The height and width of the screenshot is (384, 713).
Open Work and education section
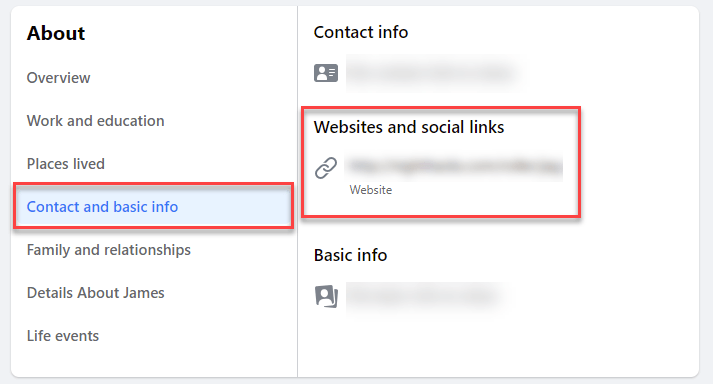pyautogui.click(x=95, y=121)
